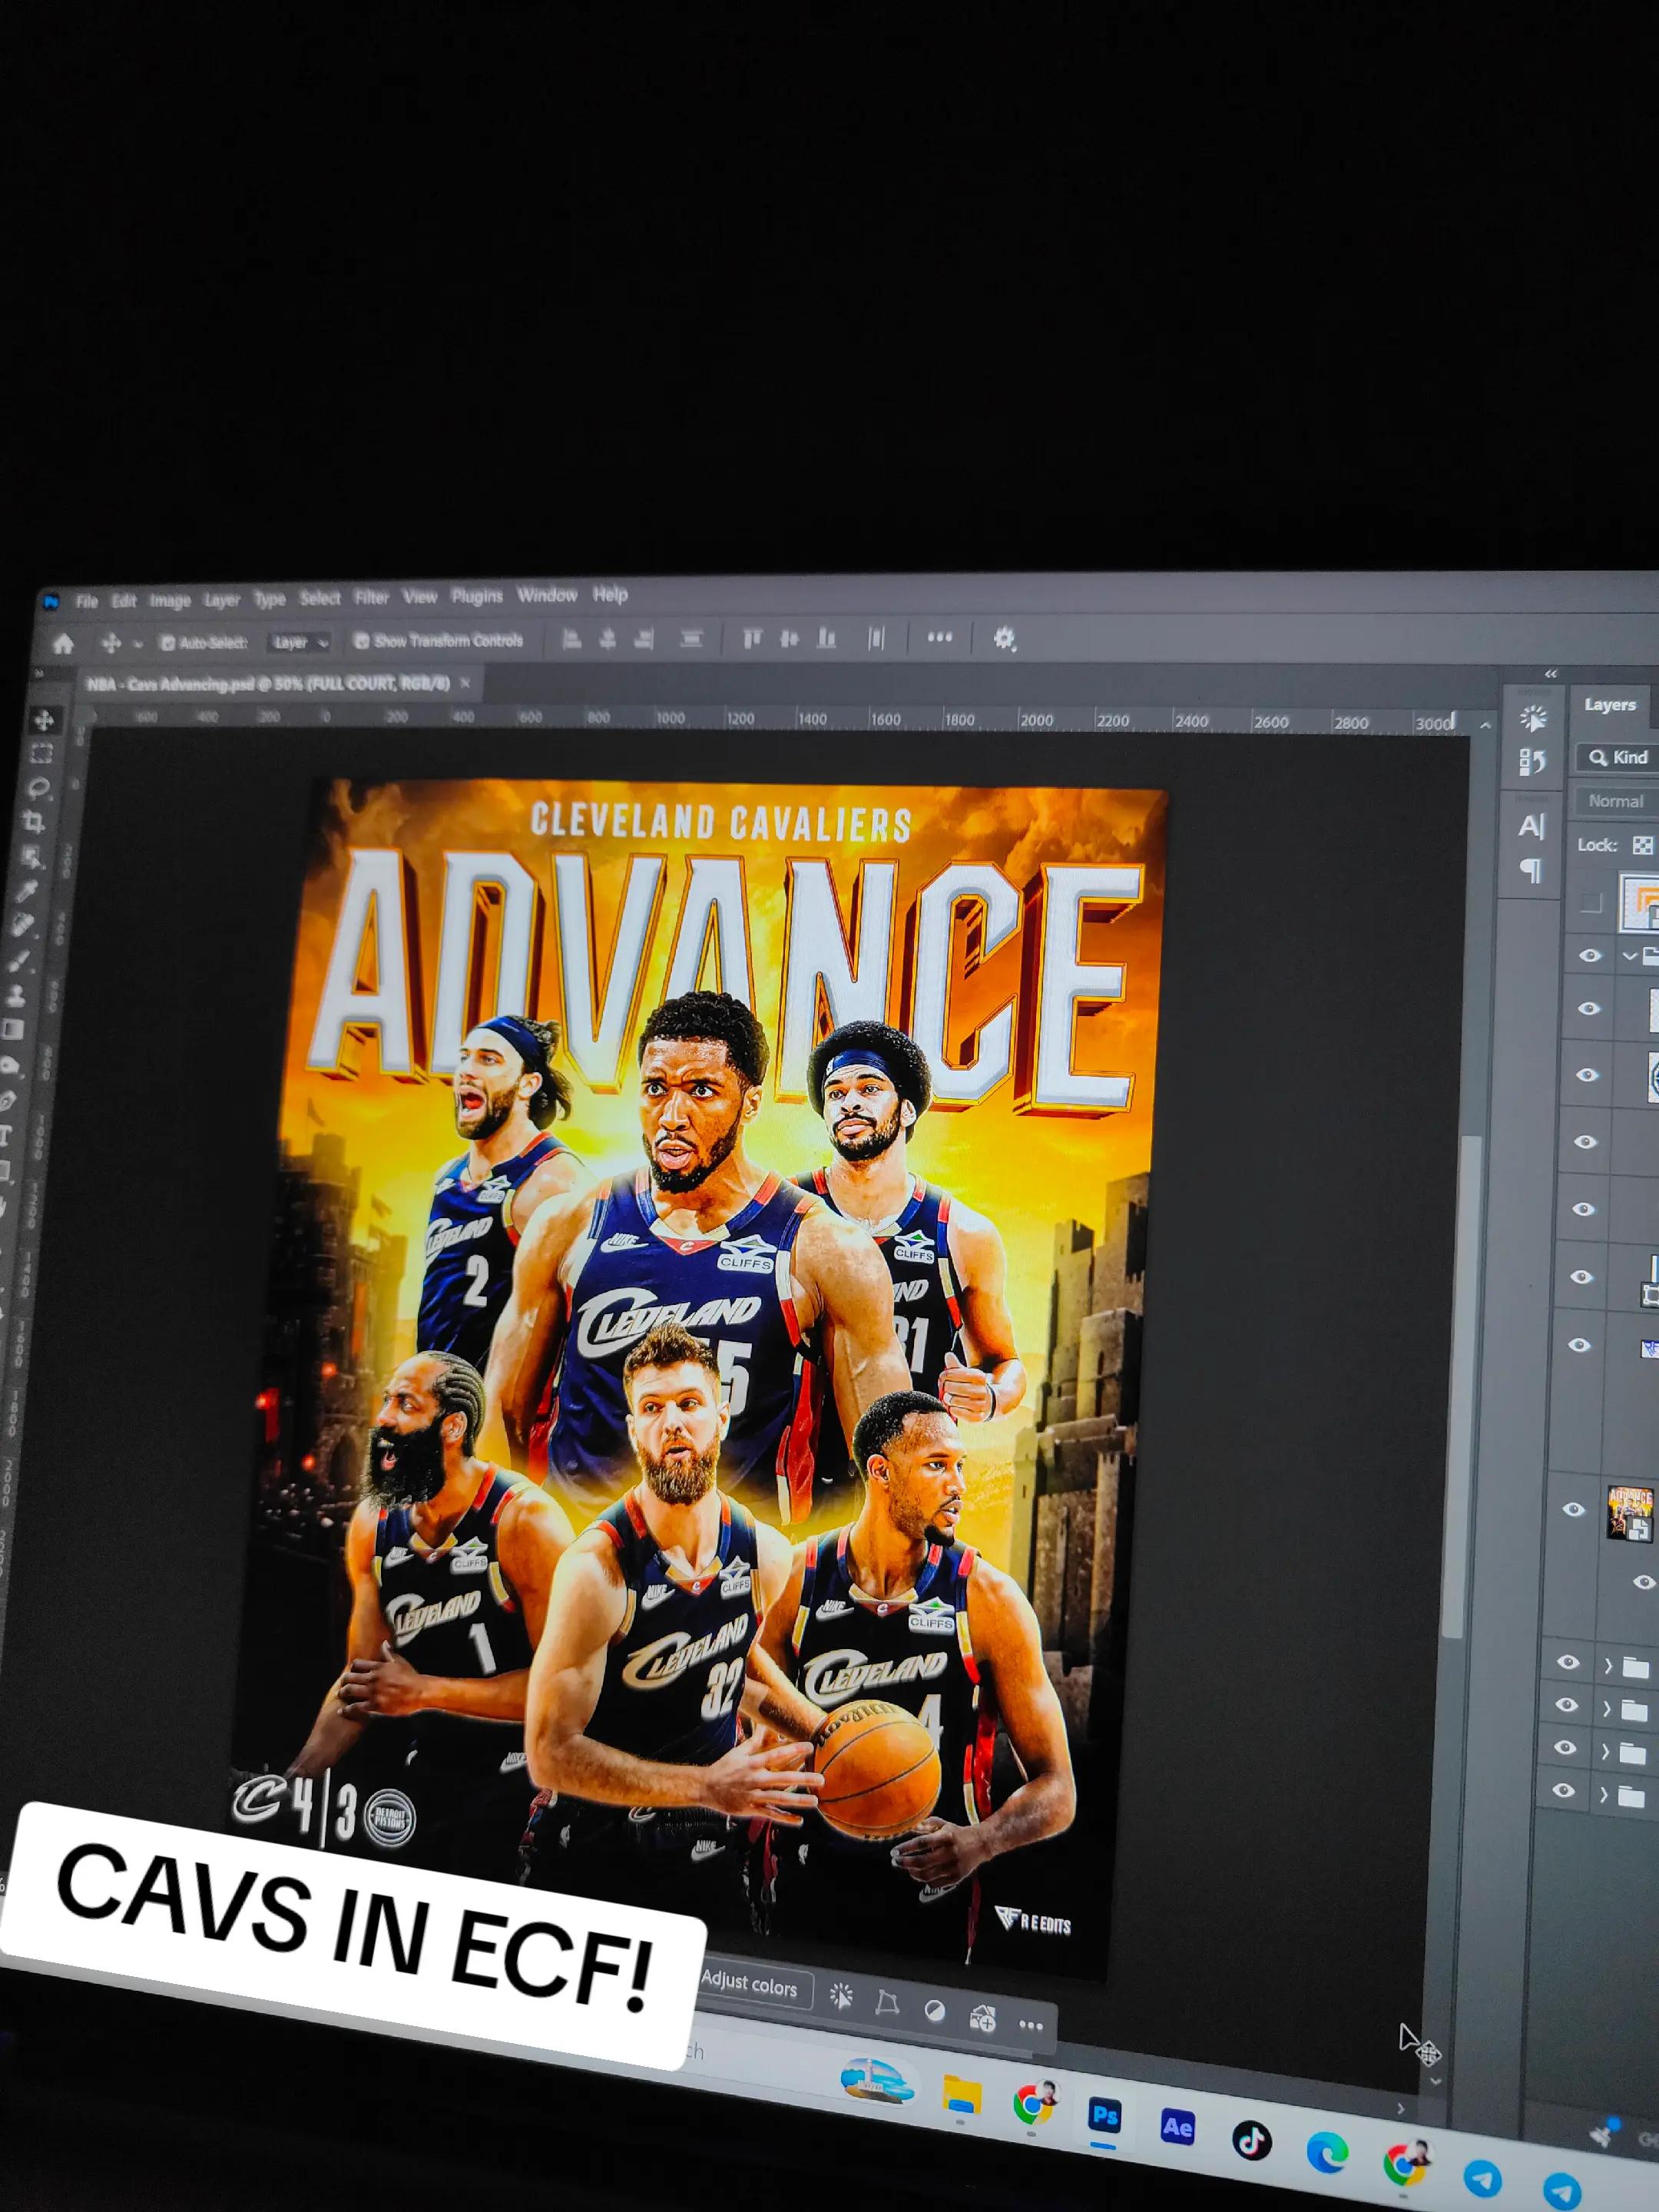
Task: Select the Rectangular Marquee tool
Action: coord(42,753)
